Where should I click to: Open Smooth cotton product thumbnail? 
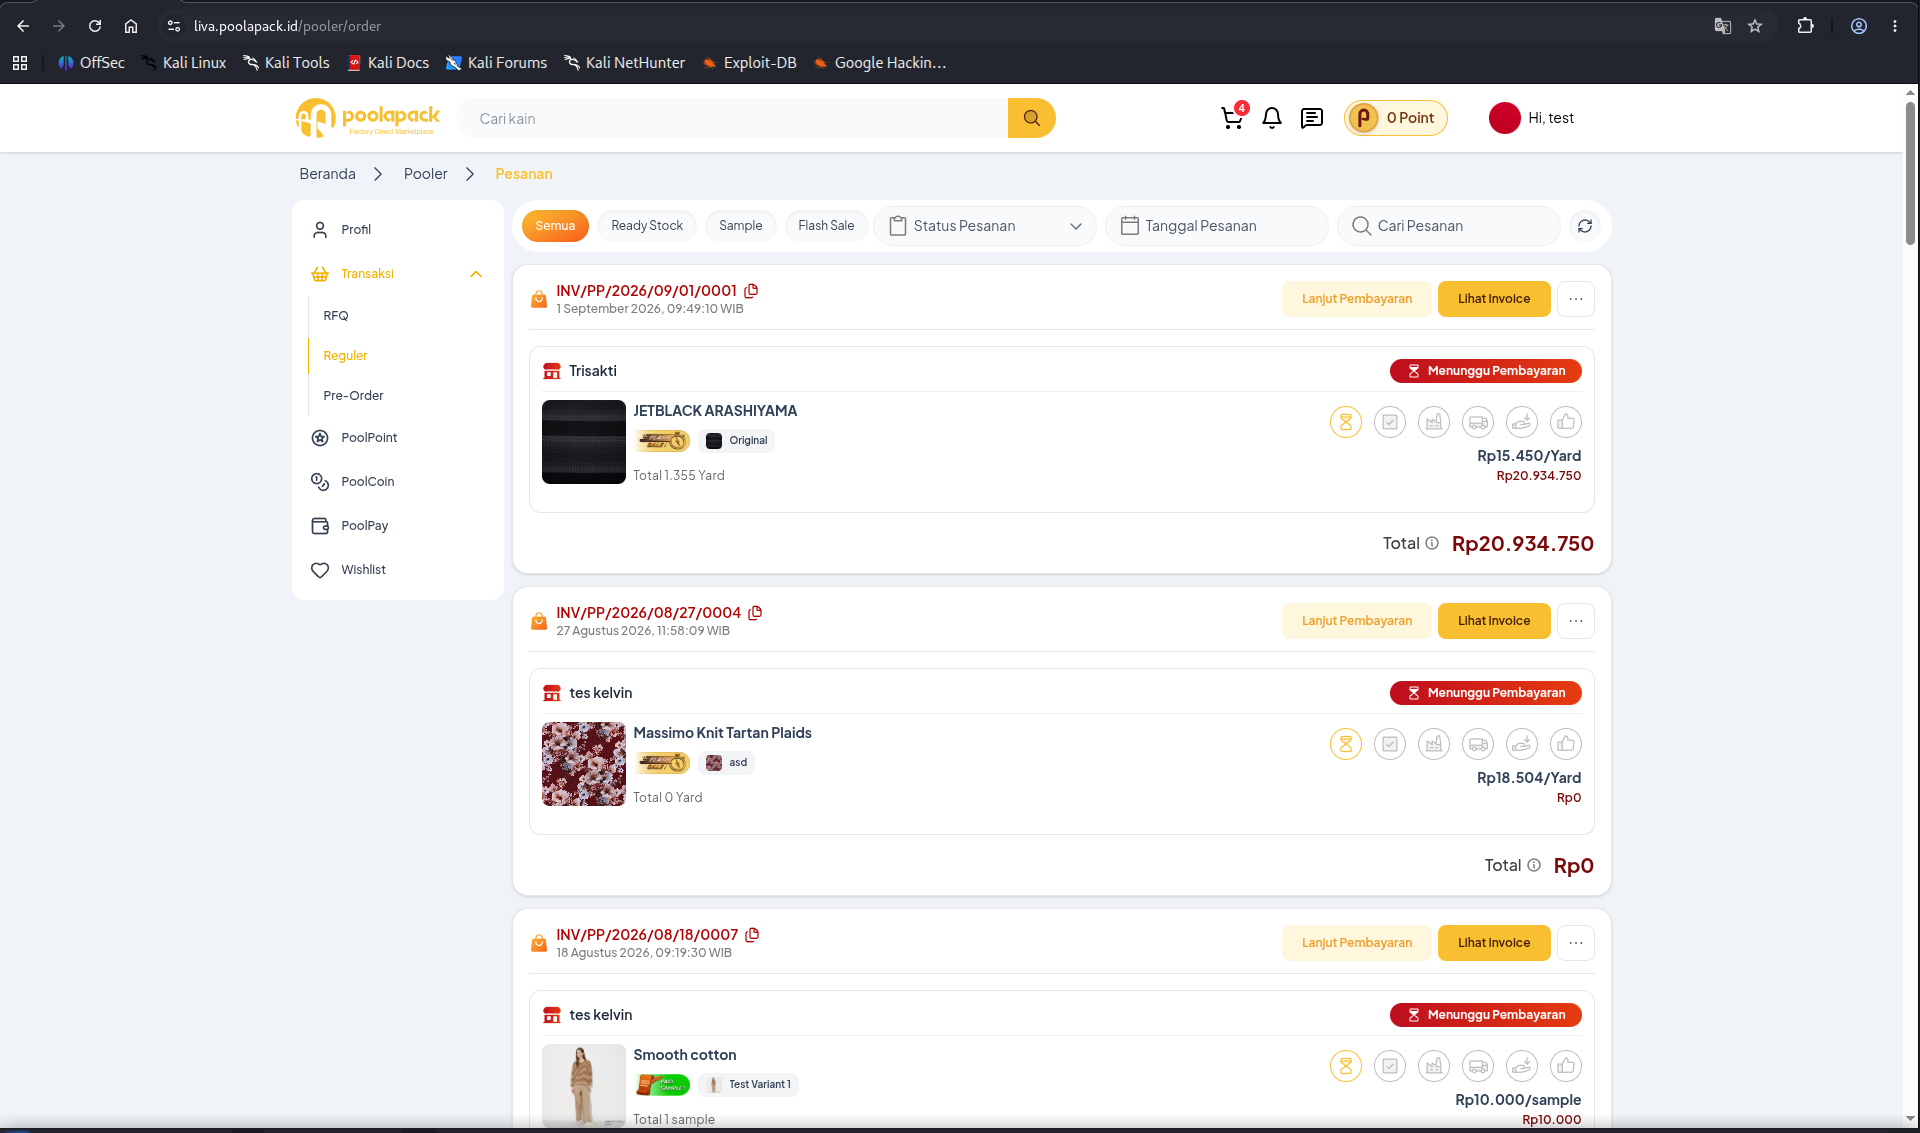click(x=584, y=1086)
